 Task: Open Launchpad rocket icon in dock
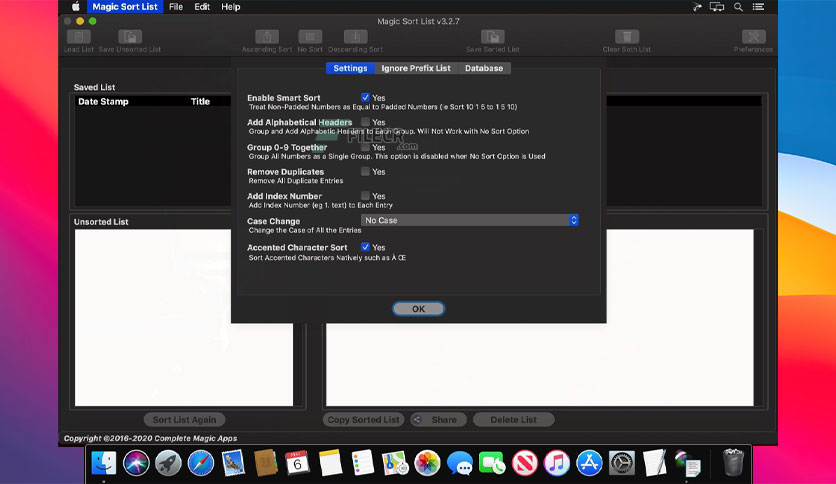[168, 463]
